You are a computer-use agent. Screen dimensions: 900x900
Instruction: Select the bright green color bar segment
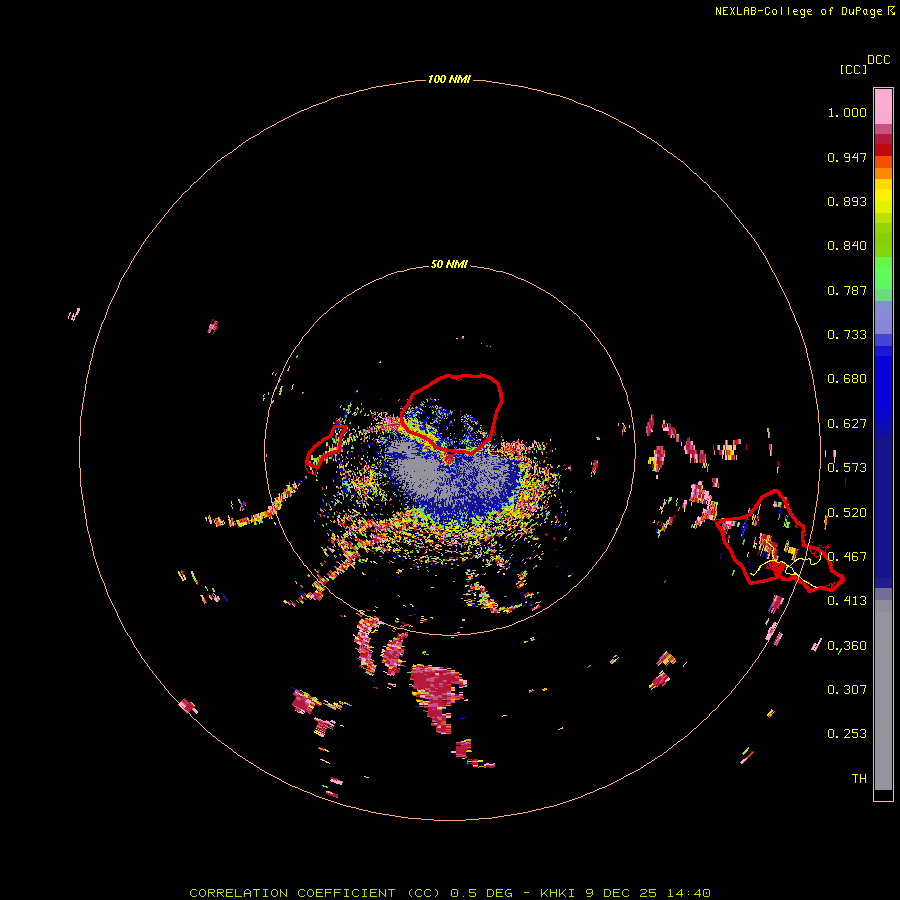tap(883, 273)
